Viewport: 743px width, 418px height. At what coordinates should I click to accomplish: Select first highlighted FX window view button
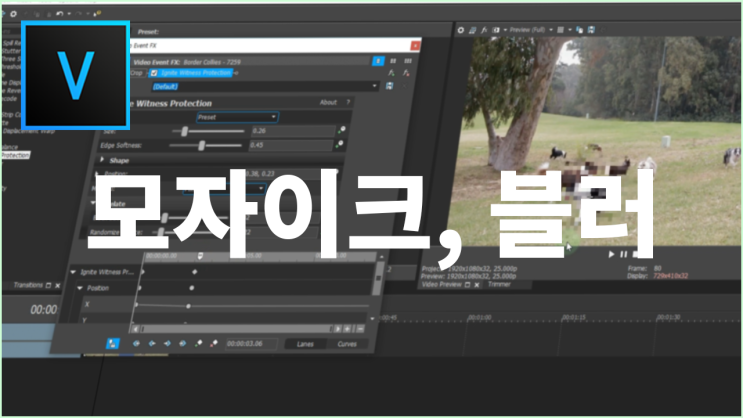click(x=378, y=61)
